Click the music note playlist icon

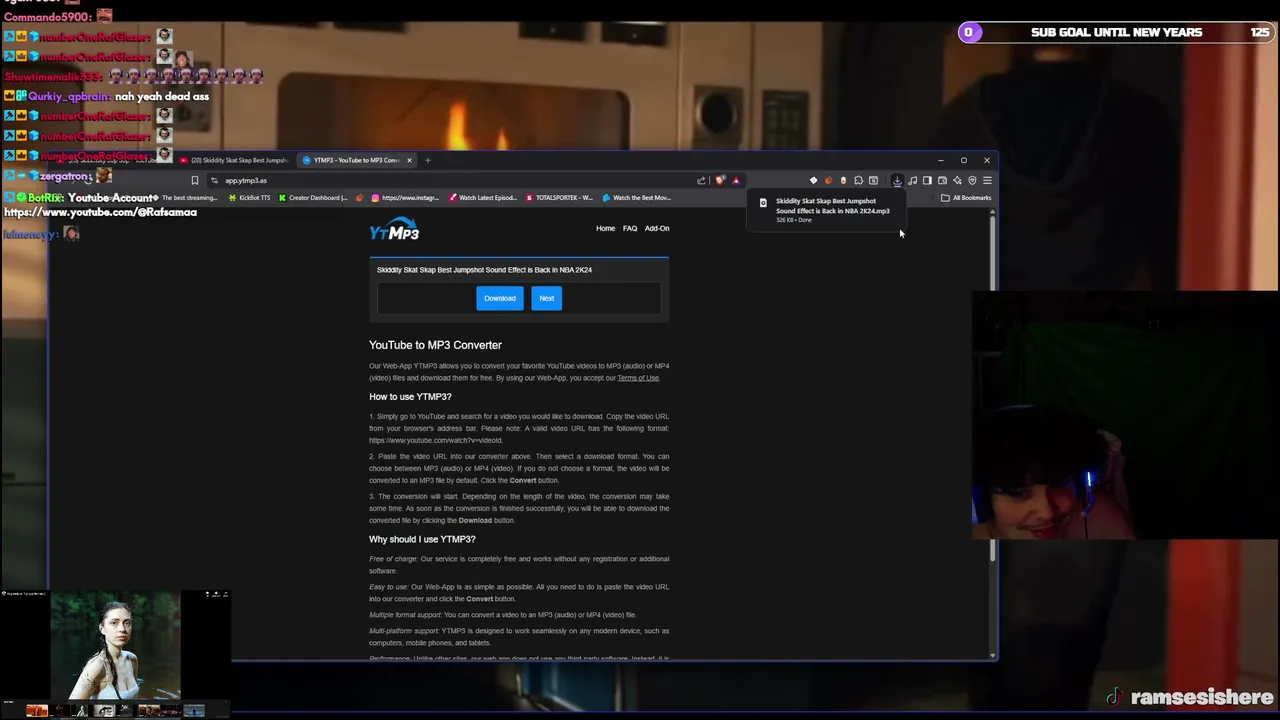pyautogui.click(x=912, y=181)
